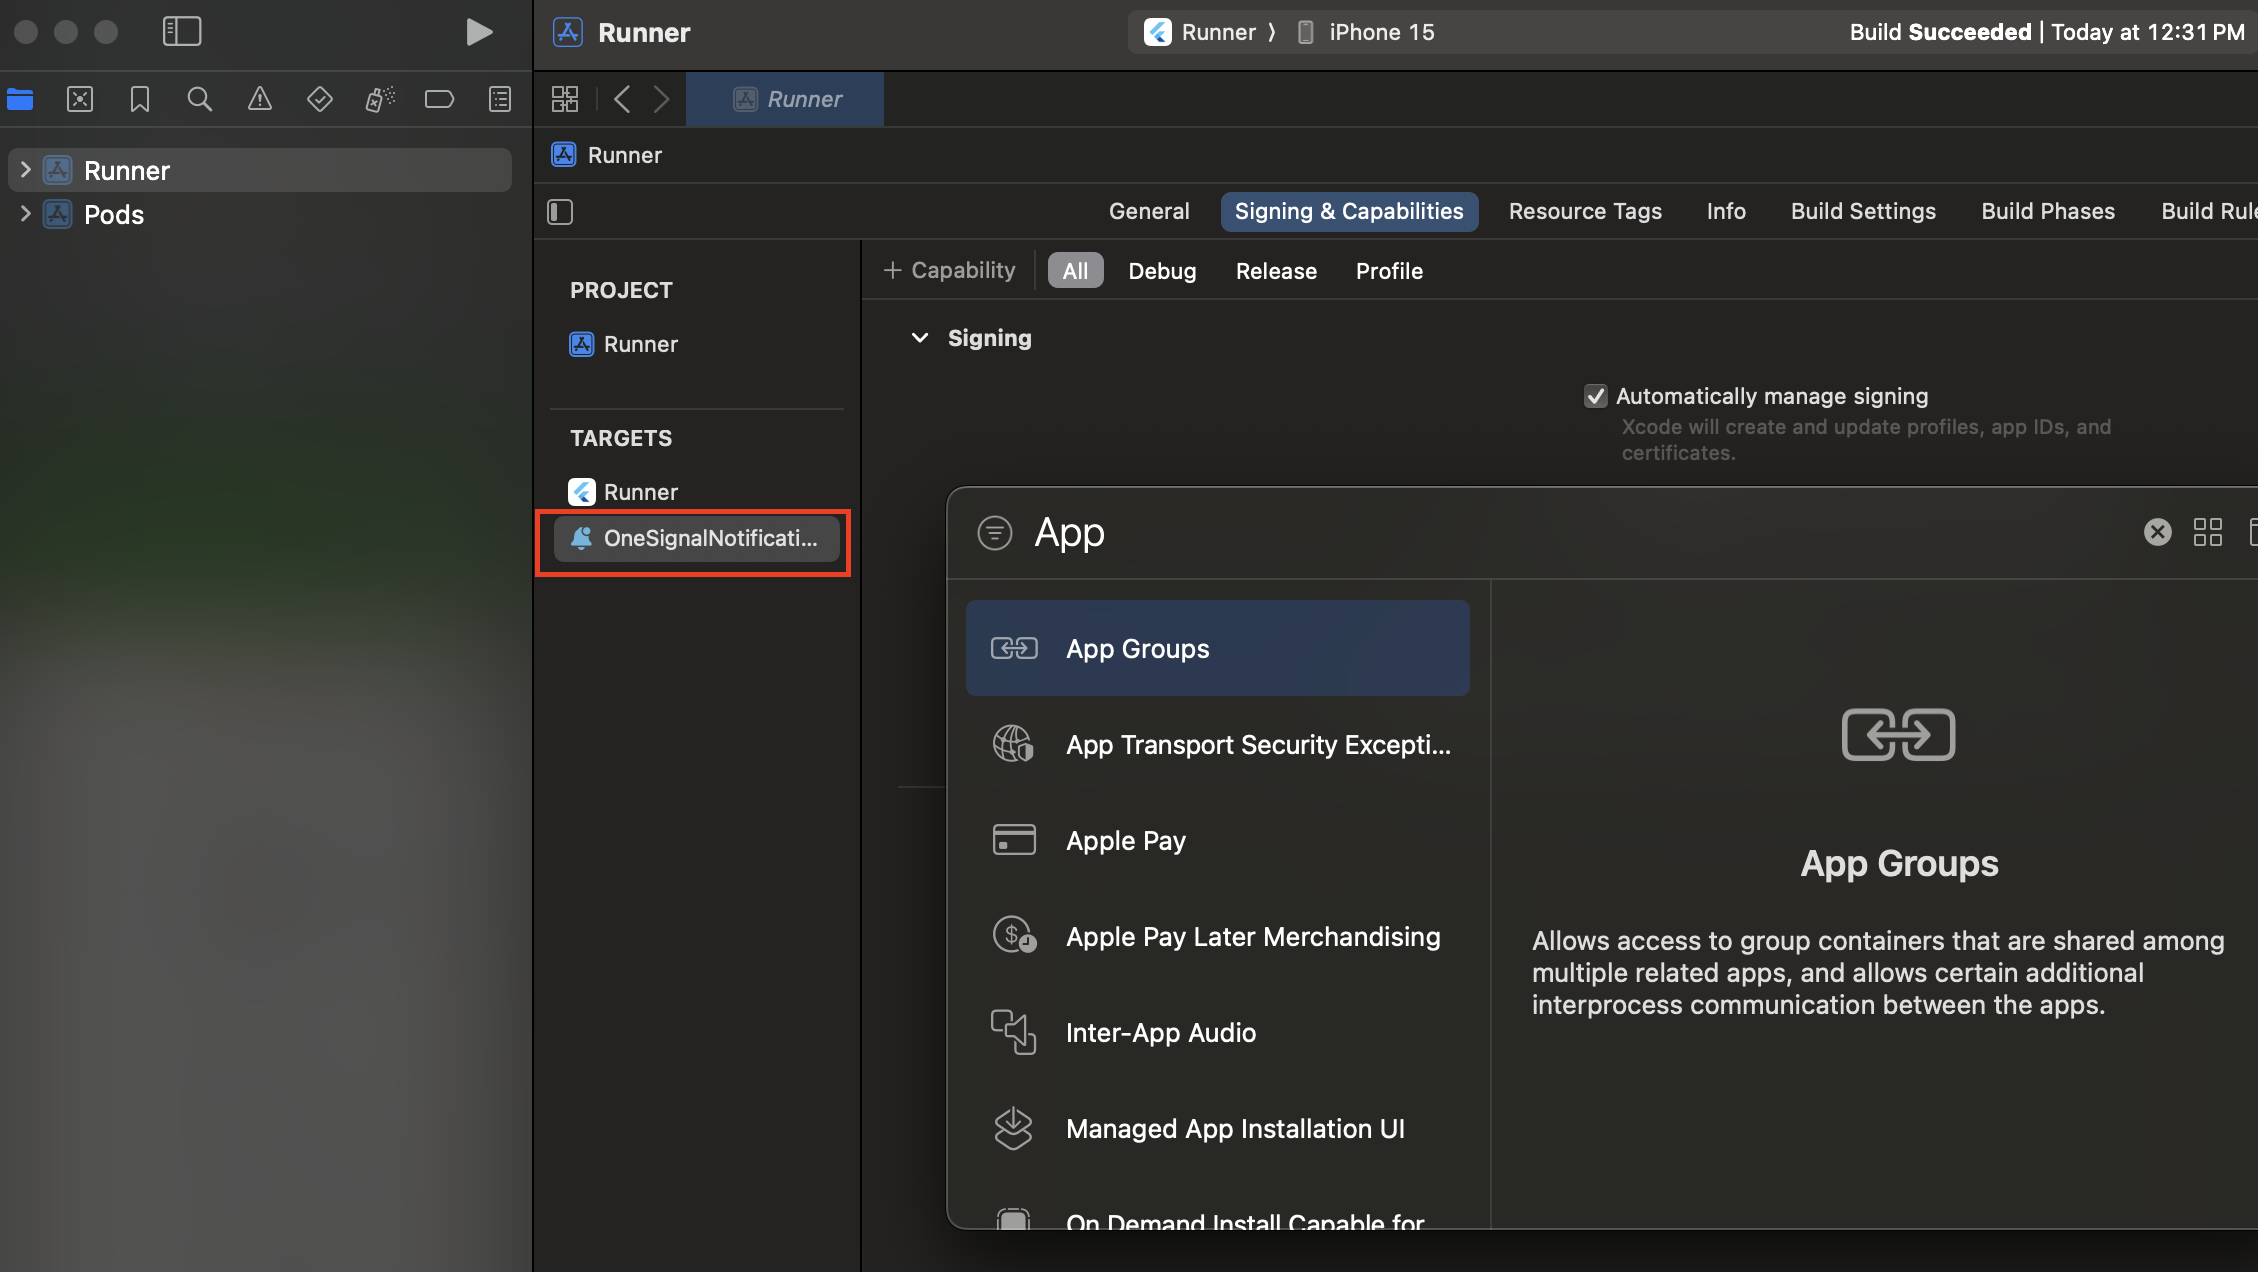This screenshot has height=1272, width=2258.
Task: Select Apple Pay Later Merchandising capability
Action: click(x=1217, y=936)
